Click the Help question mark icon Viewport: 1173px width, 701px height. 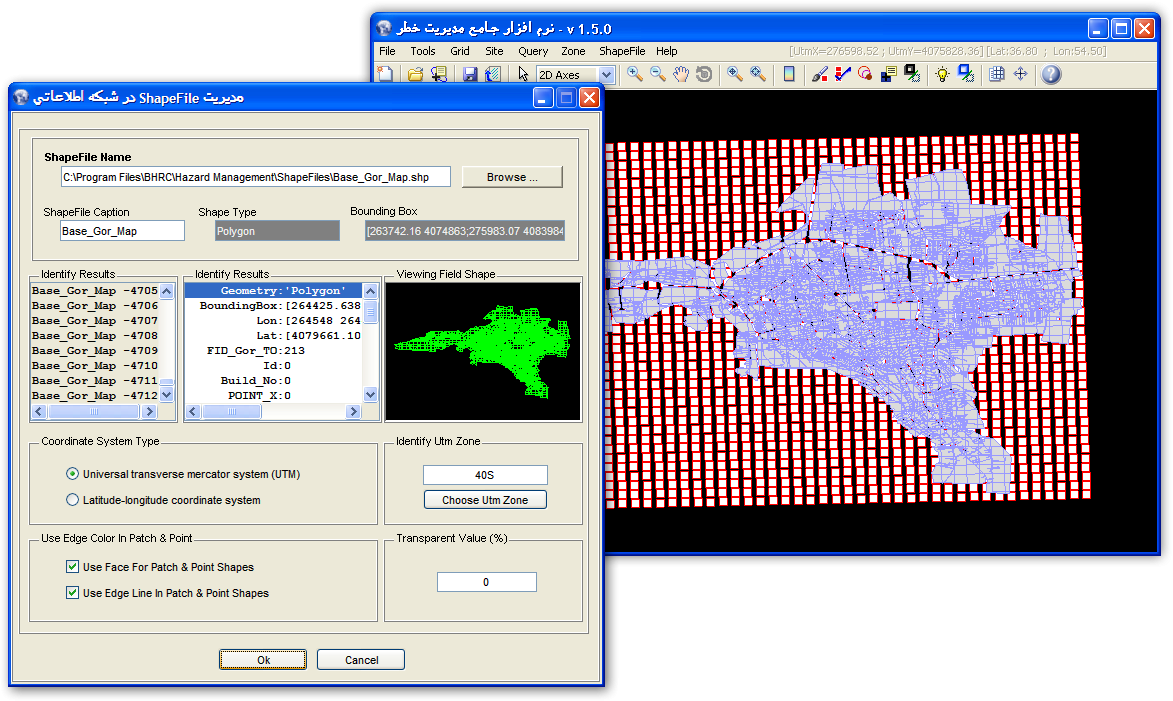(1050, 74)
